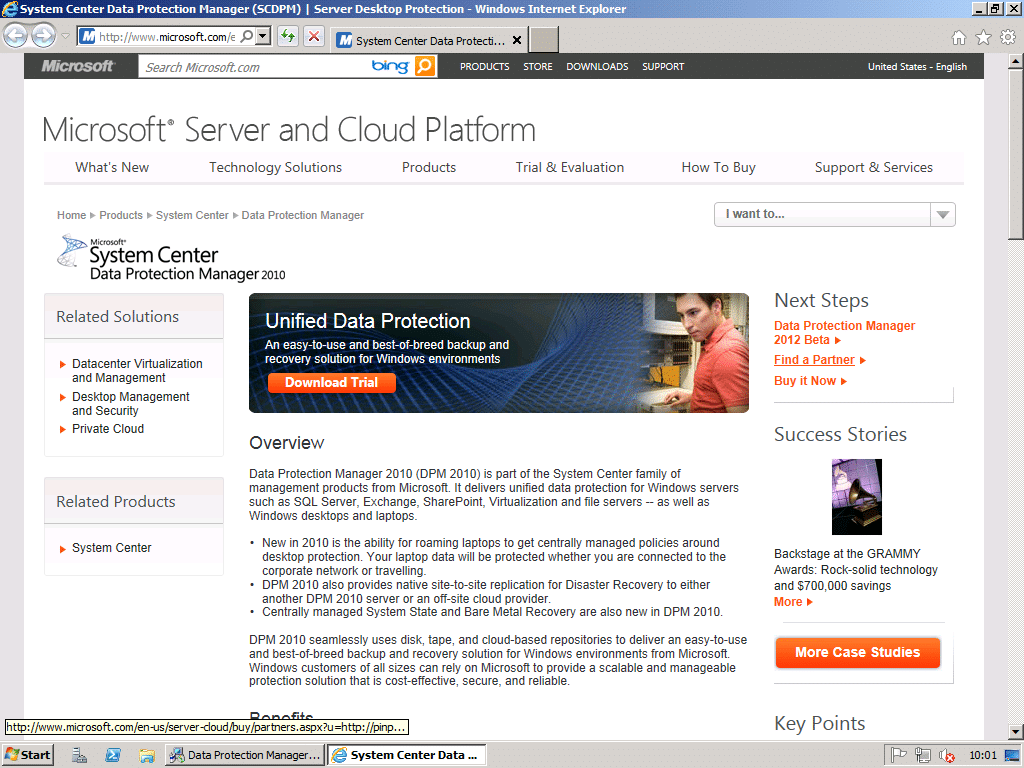The width and height of the screenshot is (1024, 768).
Task: Switch to Data Protection Manager taskbar window
Action: pyautogui.click(x=245, y=755)
